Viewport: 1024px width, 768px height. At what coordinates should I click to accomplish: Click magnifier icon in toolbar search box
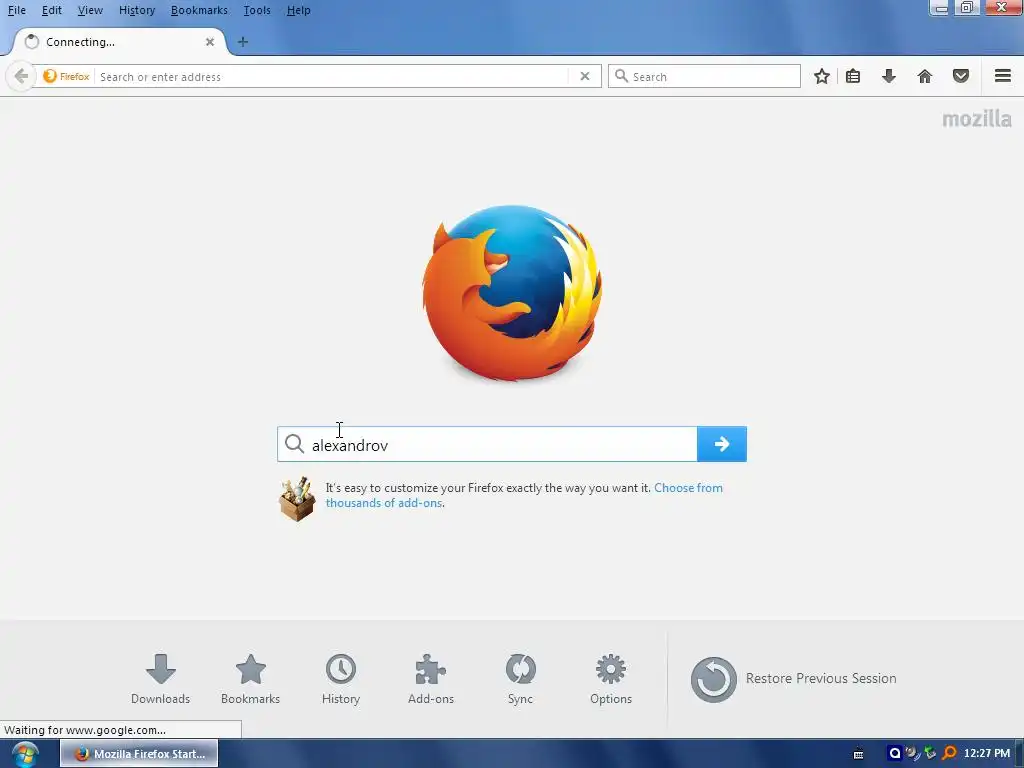[x=622, y=76]
